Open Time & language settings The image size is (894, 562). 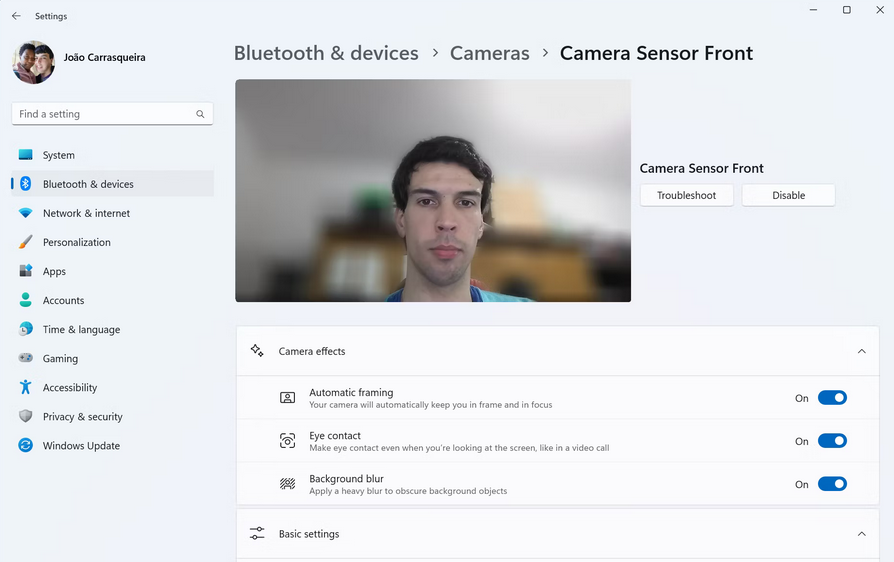tap(112, 329)
